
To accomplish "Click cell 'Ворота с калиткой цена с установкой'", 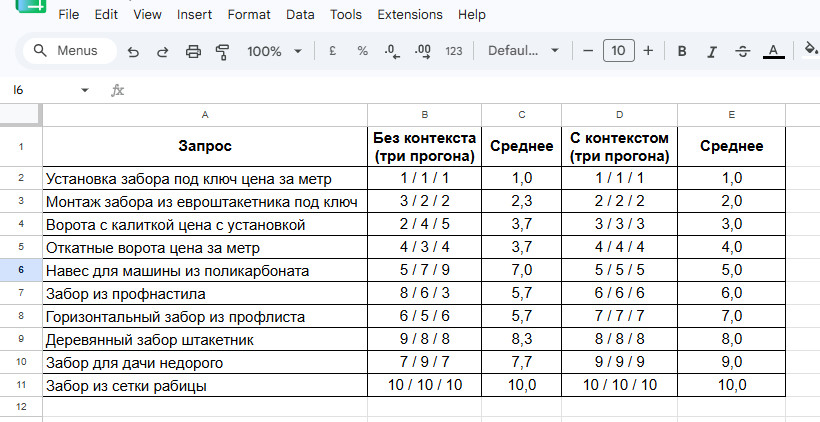I will (x=205, y=224).
